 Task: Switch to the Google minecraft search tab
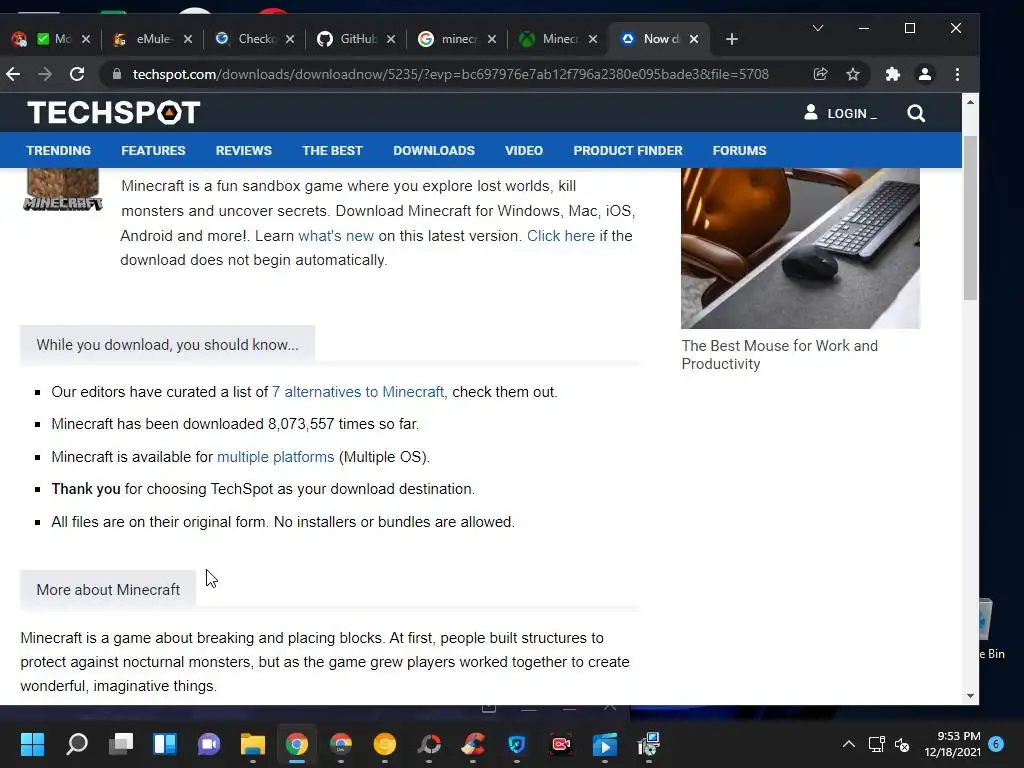tap(458, 39)
